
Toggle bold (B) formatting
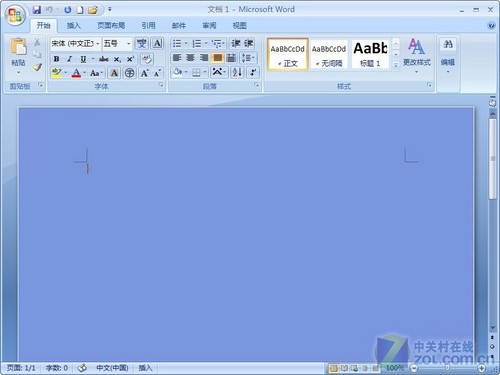point(57,59)
